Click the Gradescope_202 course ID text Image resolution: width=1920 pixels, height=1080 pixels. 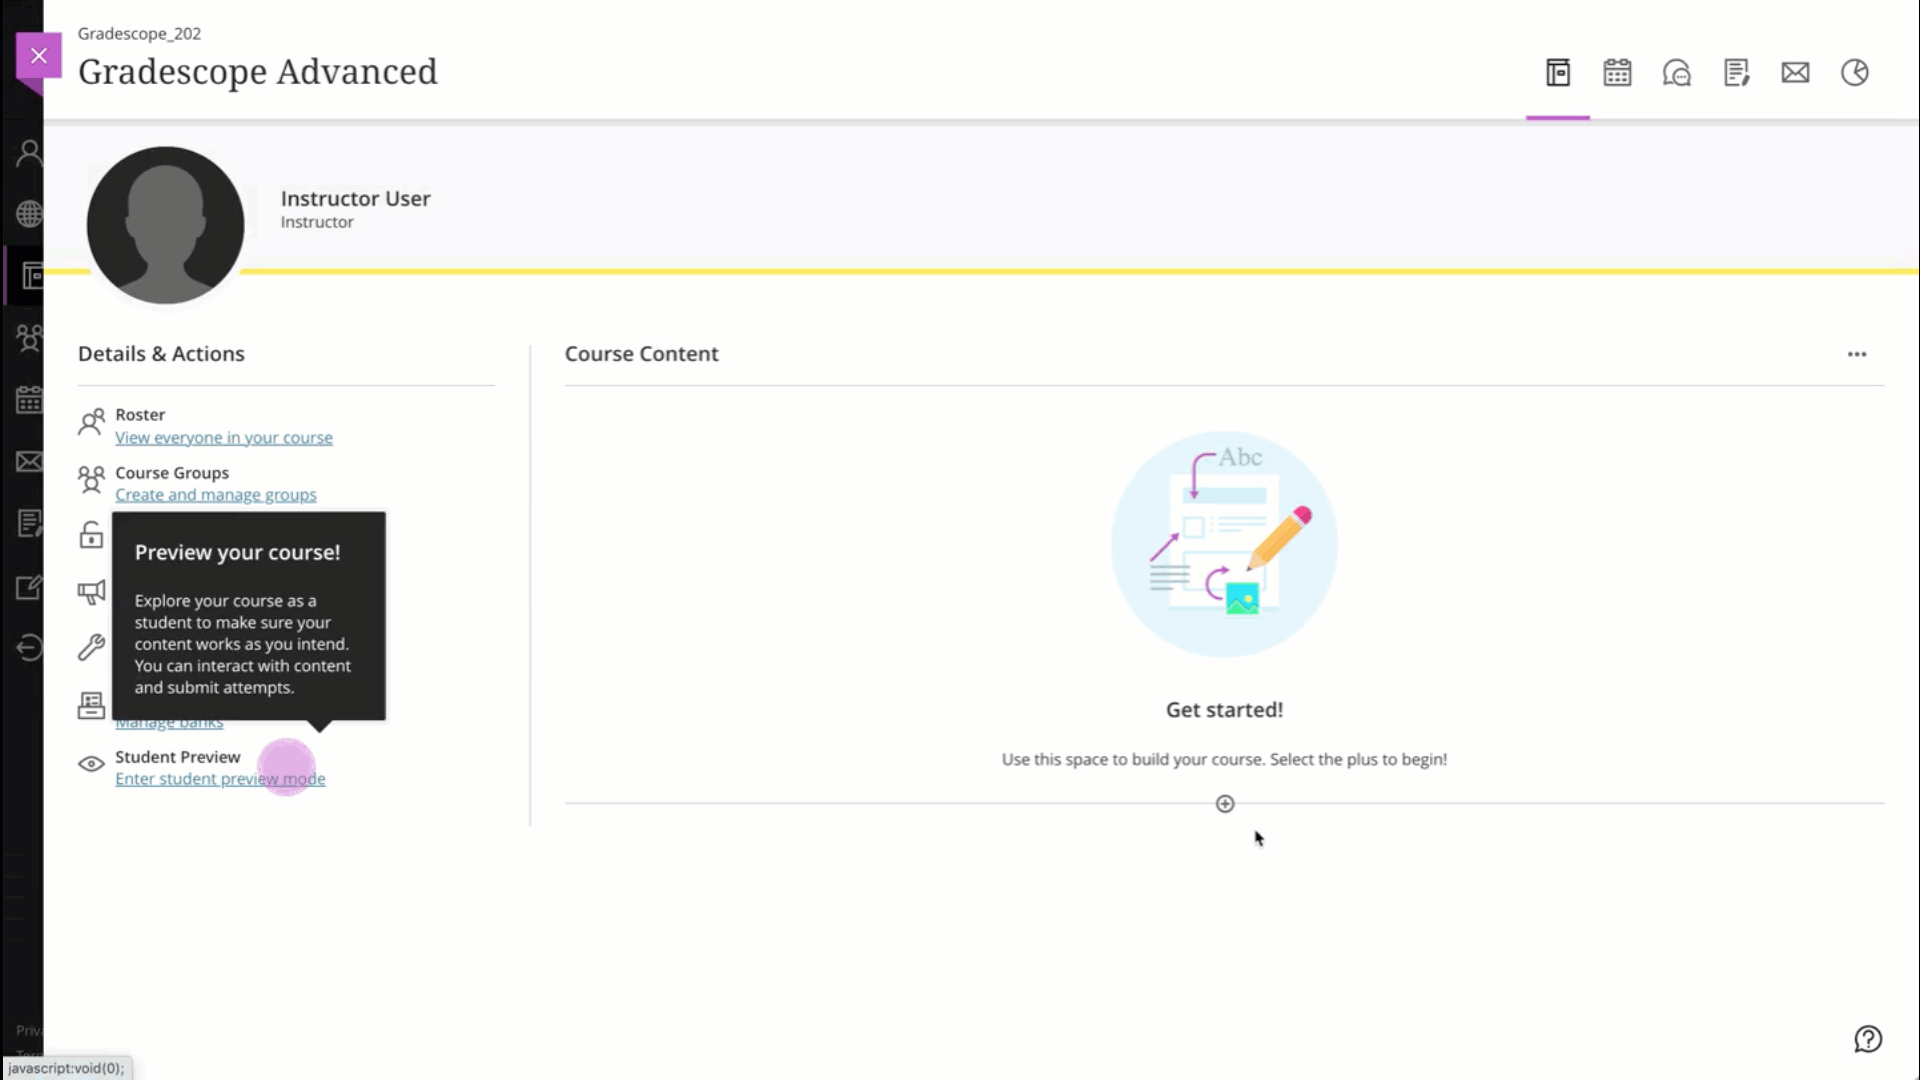140,34
